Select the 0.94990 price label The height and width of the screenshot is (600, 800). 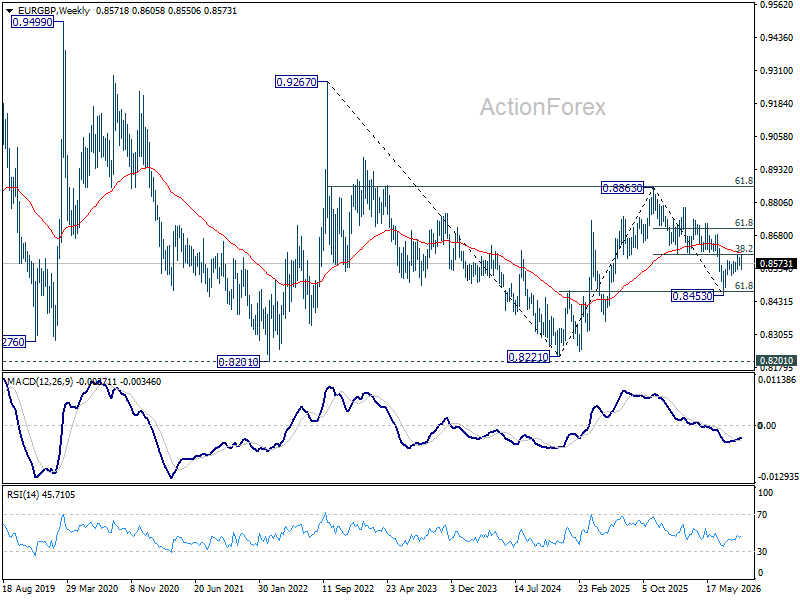33,22
